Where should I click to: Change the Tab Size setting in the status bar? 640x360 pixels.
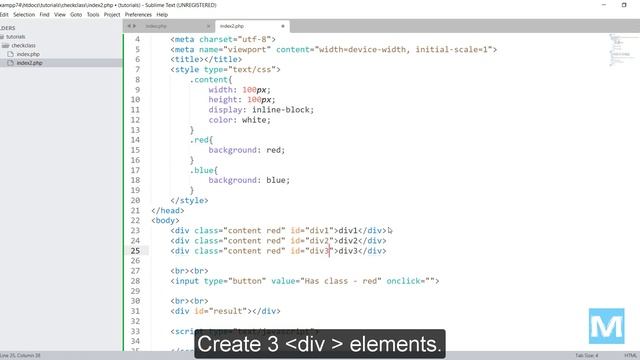[x=587, y=356]
